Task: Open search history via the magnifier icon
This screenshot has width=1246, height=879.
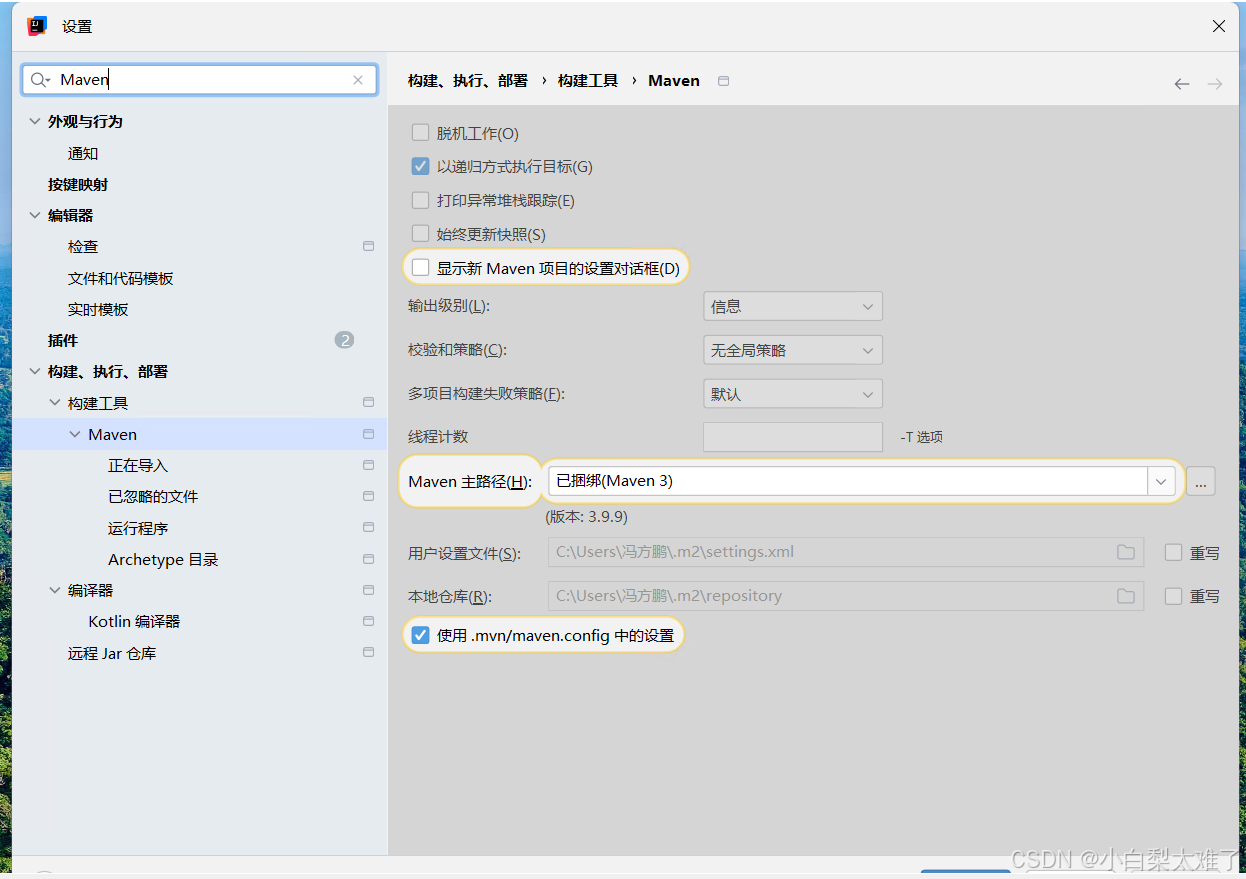Action: tap(40, 80)
